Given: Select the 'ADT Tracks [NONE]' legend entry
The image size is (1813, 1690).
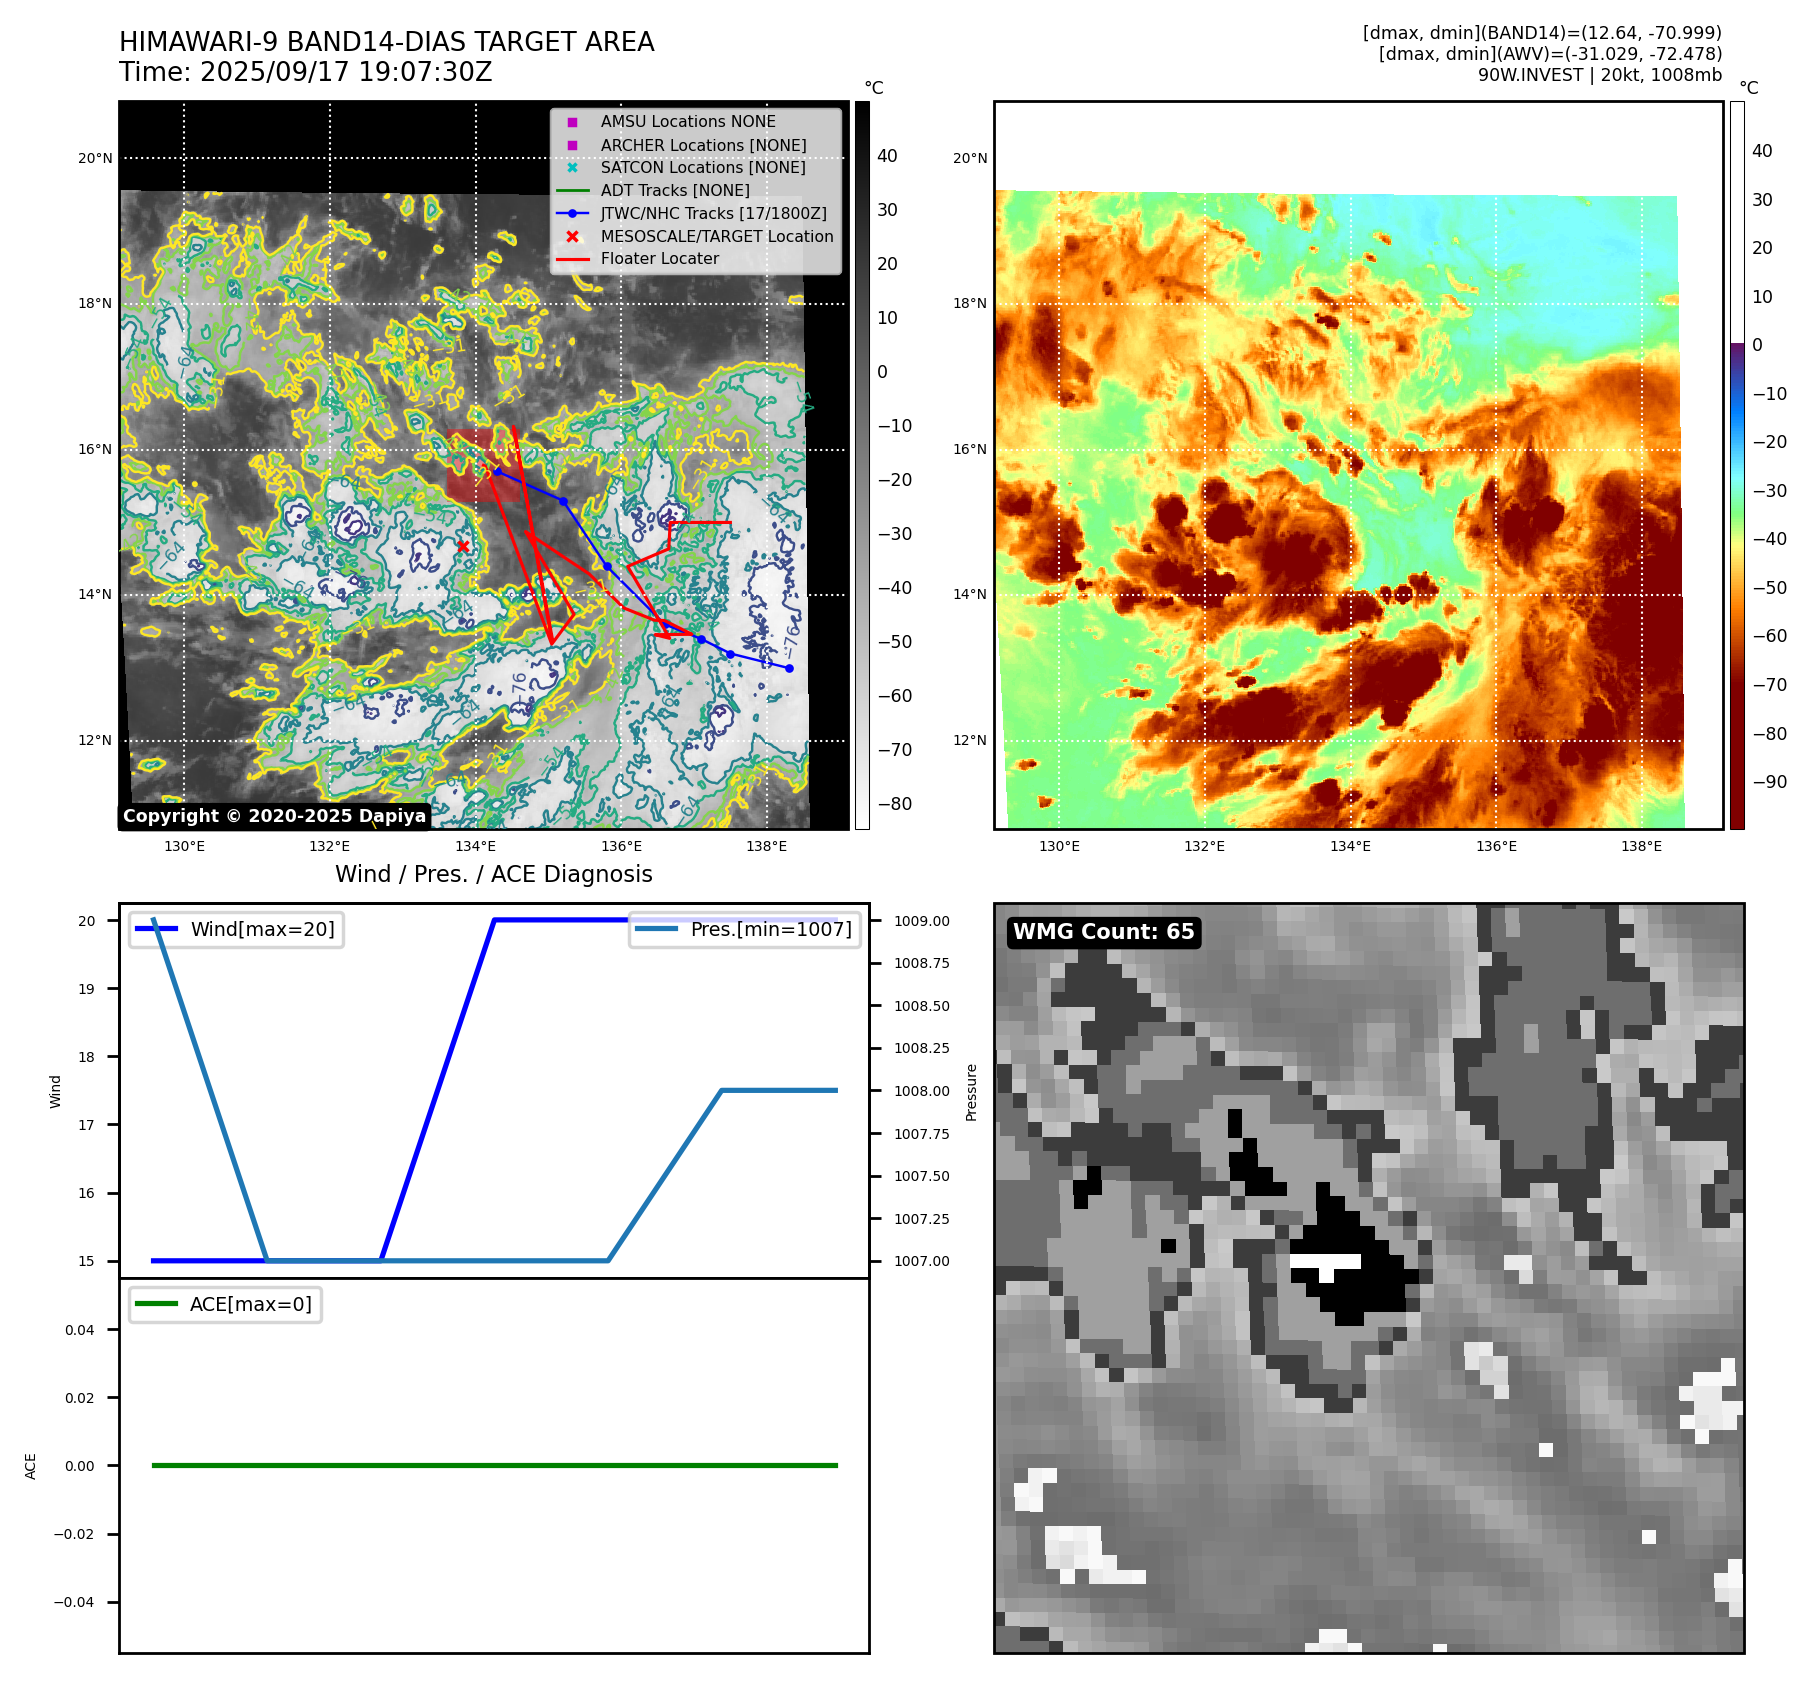Looking at the screenshot, I should 675,191.
